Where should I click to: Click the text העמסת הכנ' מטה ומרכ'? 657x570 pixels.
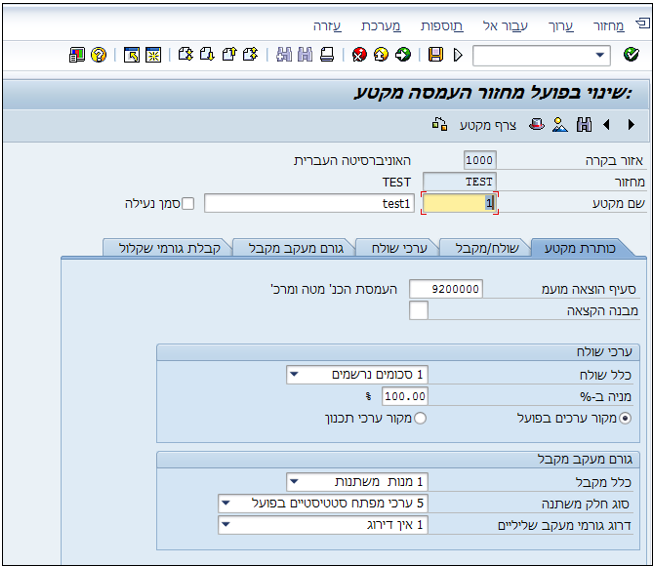tap(334, 289)
